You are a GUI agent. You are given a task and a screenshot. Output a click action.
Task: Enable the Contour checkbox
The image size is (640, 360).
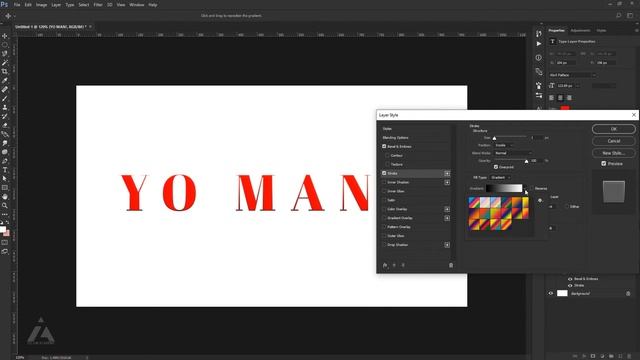[387, 155]
